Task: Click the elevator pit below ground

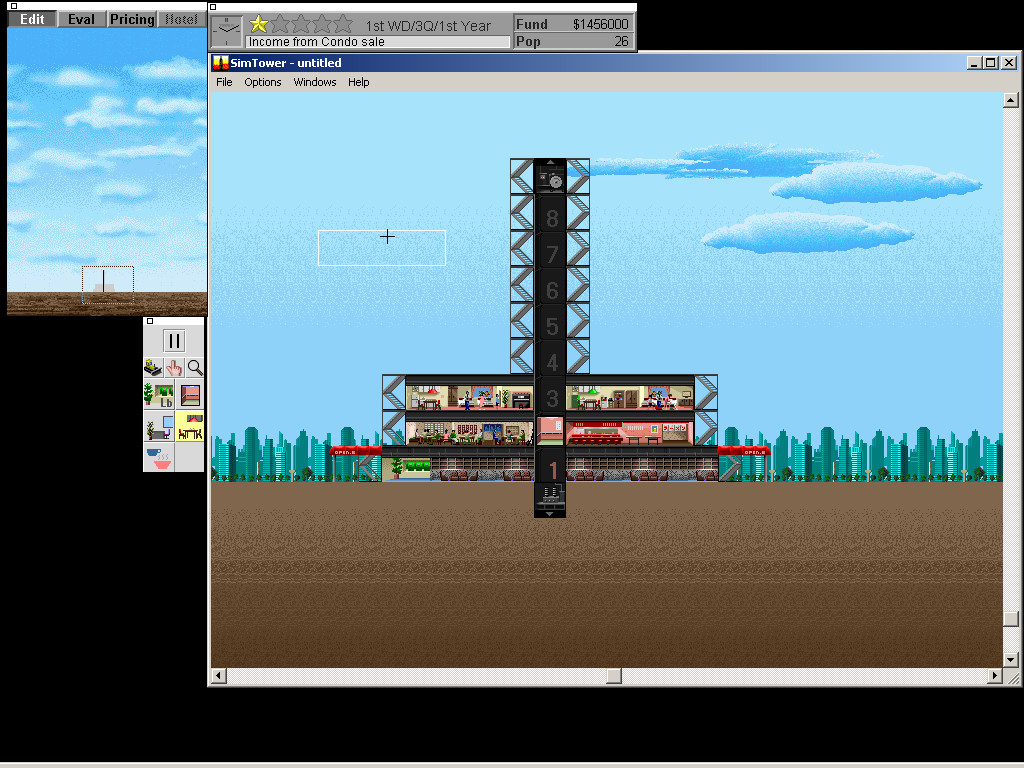Action: tap(550, 500)
